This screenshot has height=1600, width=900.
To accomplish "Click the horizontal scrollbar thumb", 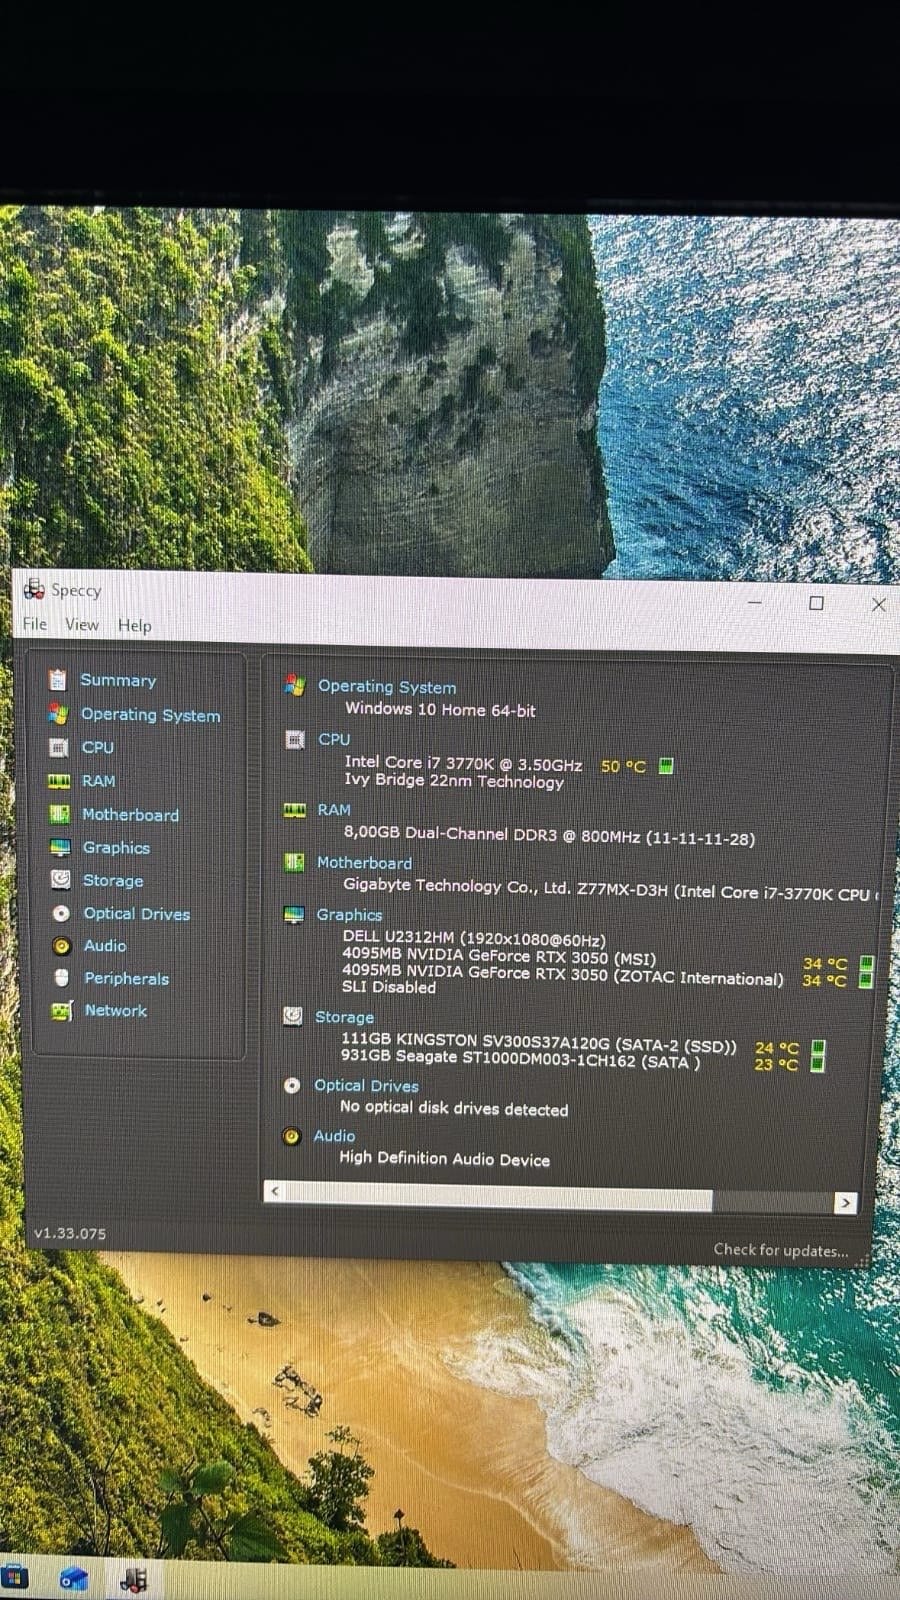I will pos(500,1197).
